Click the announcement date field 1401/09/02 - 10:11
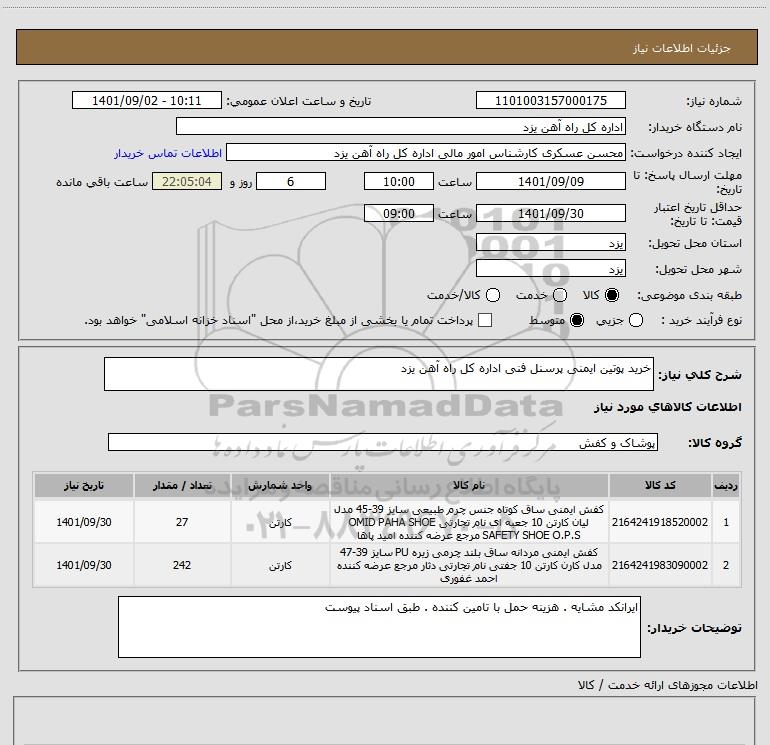Image resolution: width=770 pixels, height=745 pixels. click(147, 100)
